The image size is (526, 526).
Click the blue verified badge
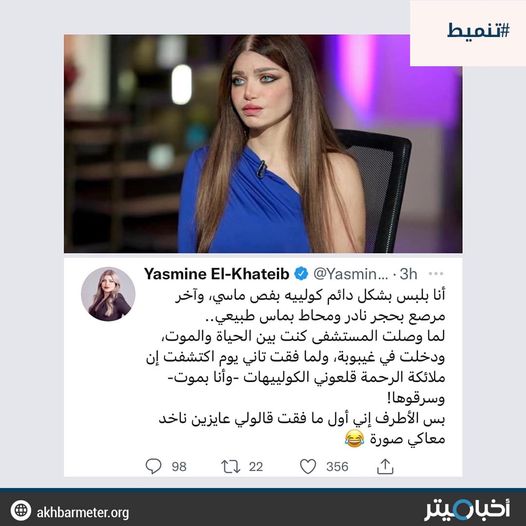coord(301,274)
